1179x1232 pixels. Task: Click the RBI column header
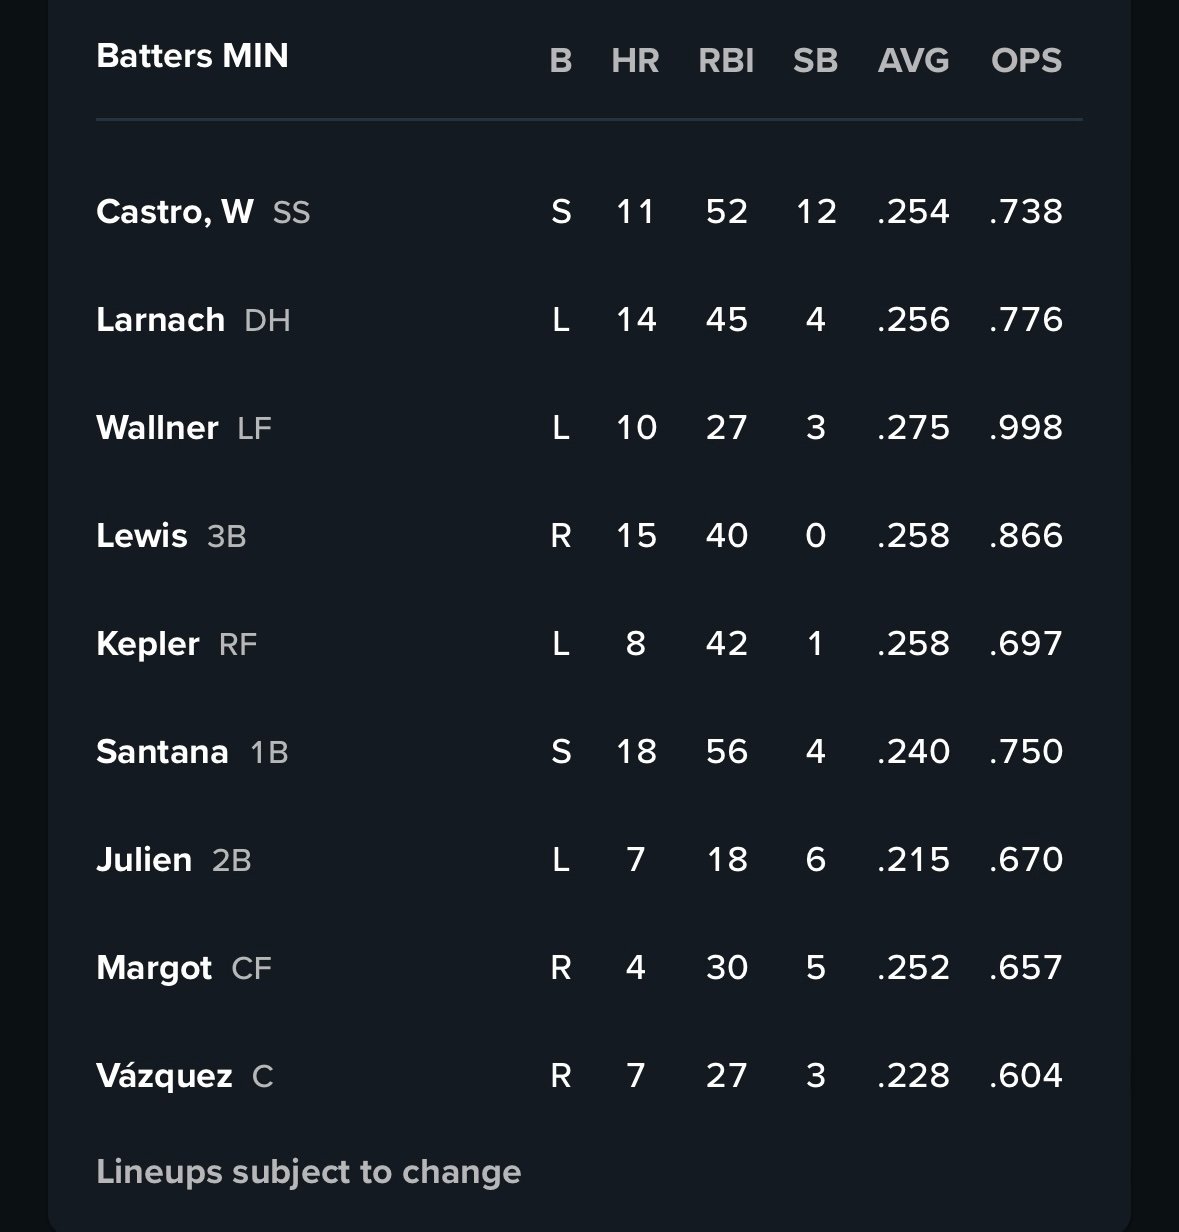point(726,61)
